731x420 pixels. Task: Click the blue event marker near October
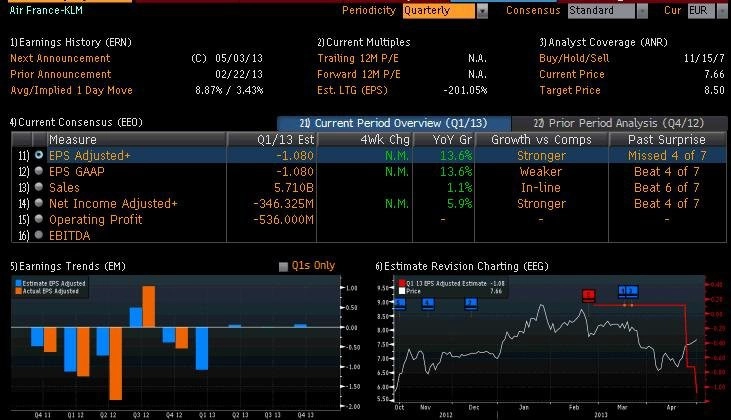coord(400,304)
